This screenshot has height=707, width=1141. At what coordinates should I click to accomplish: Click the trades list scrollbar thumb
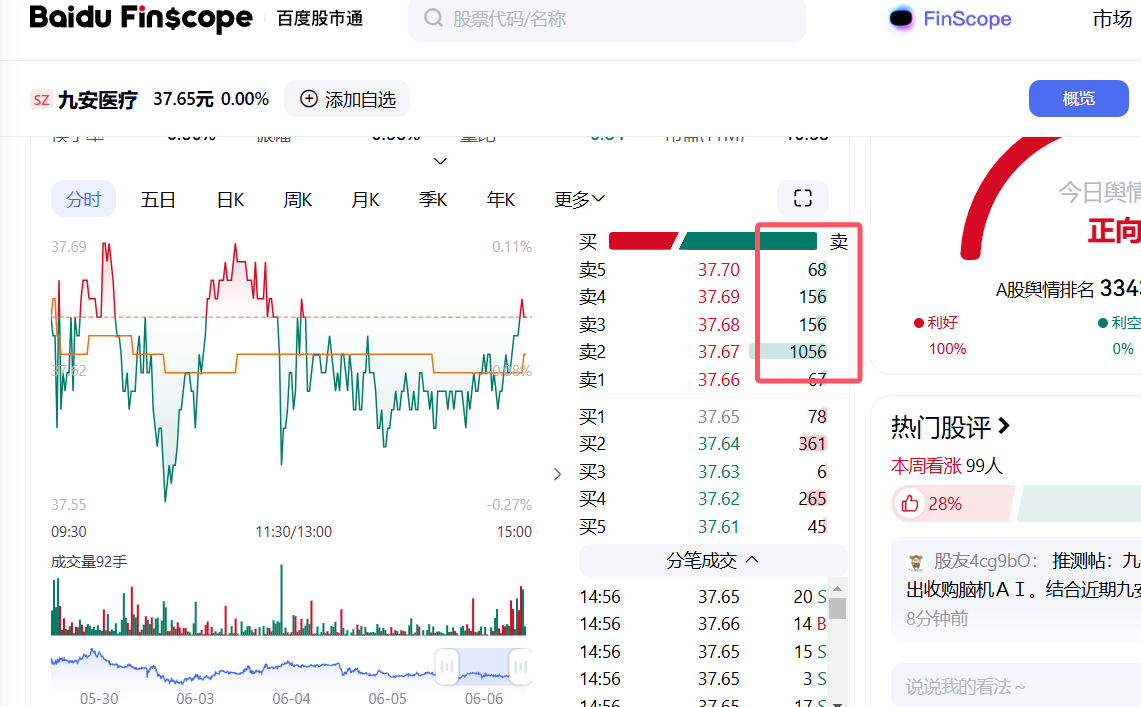pyautogui.click(x=838, y=608)
